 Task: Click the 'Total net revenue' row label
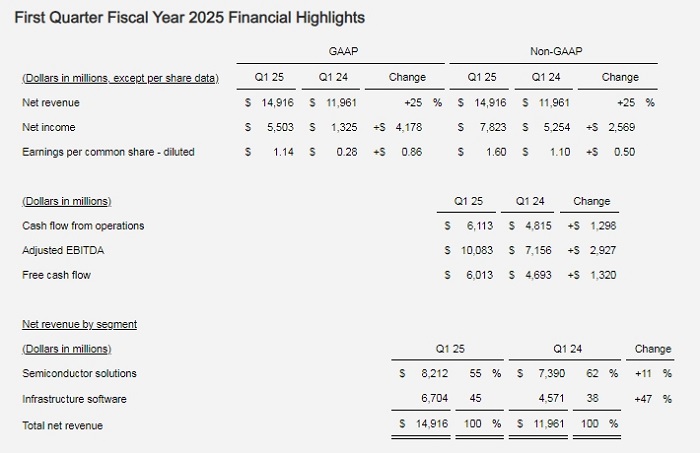(62, 425)
